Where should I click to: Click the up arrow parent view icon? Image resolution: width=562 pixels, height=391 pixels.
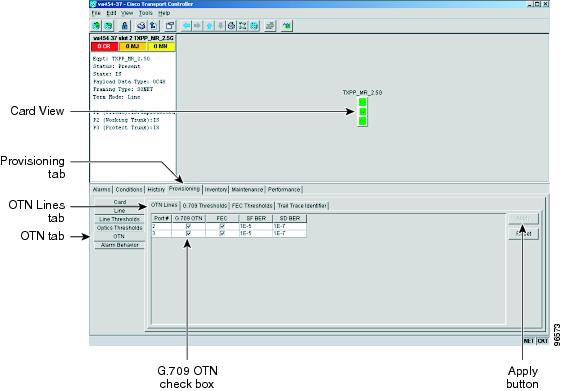coord(210,26)
